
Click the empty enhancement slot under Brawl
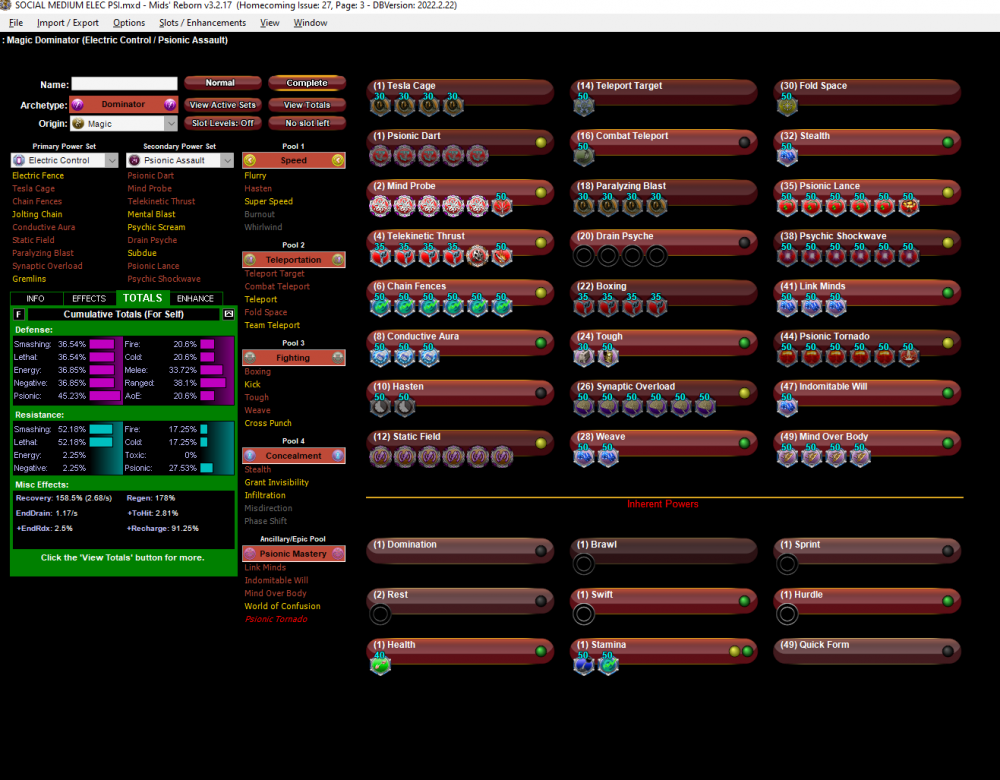pos(584,564)
